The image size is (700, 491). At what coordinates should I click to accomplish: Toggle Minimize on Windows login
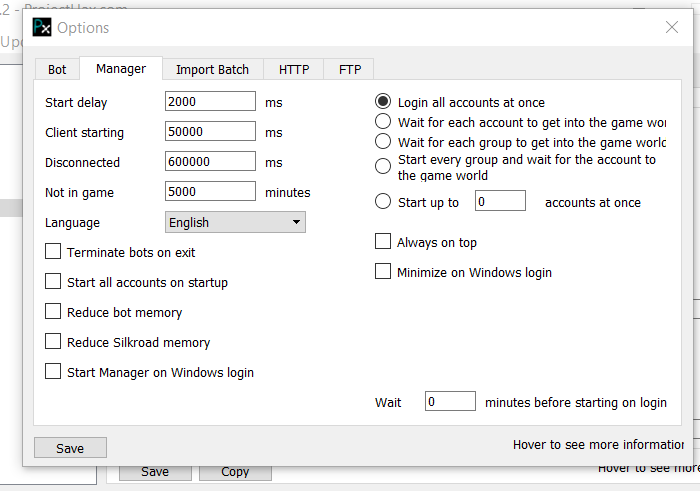tap(383, 272)
